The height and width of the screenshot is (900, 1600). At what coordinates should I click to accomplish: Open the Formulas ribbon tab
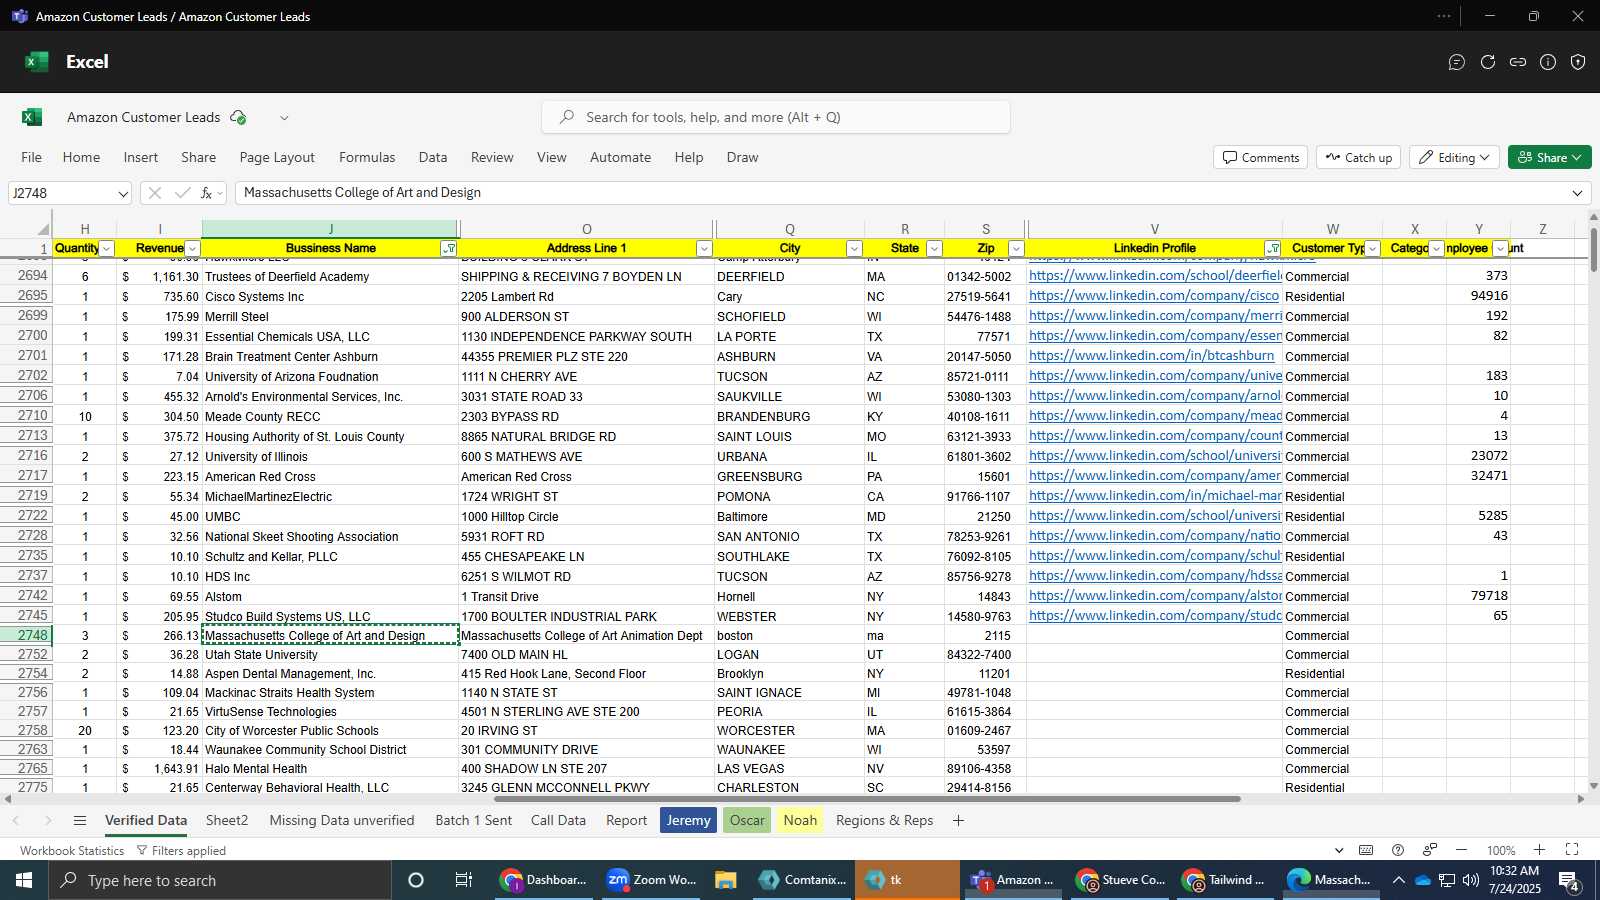[367, 157]
